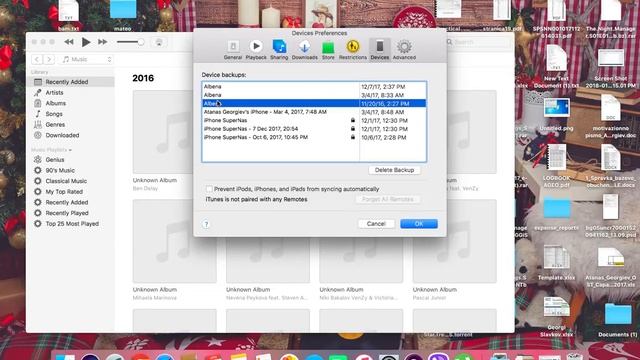Open the Classical Music playlist
The width and height of the screenshot is (640, 360).
[73, 181]
